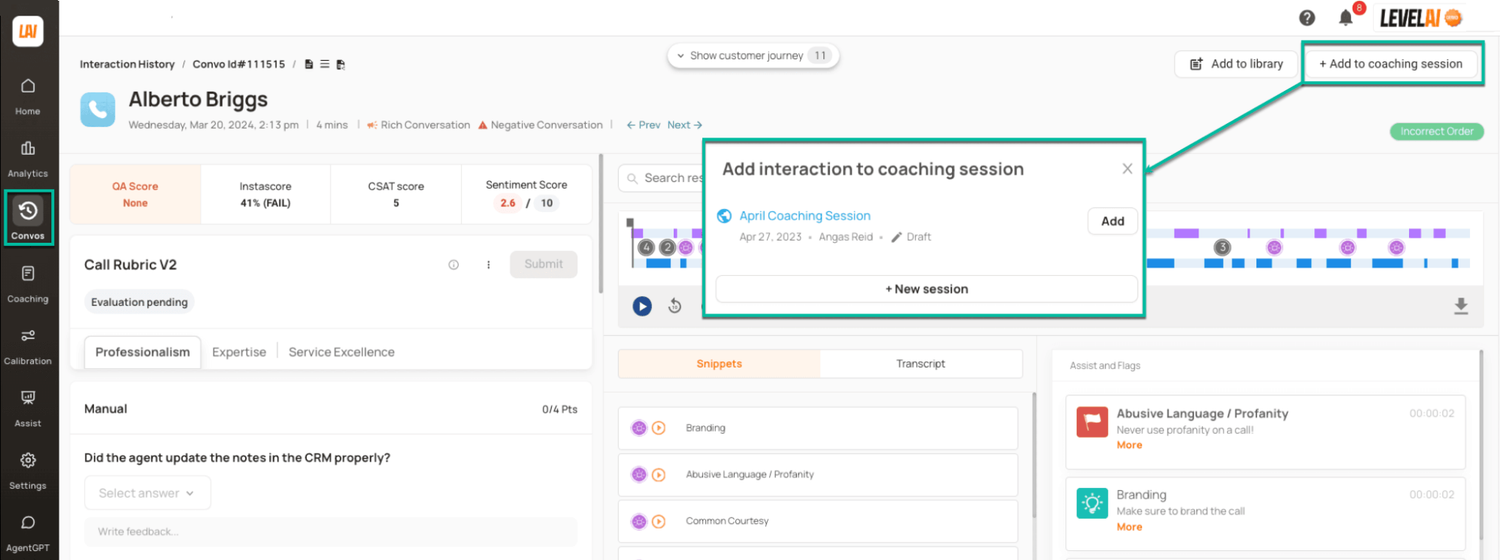Click the LEVEL AI account logo
This screenshot has width=1500, height=560.
(x=1420, y=17)
